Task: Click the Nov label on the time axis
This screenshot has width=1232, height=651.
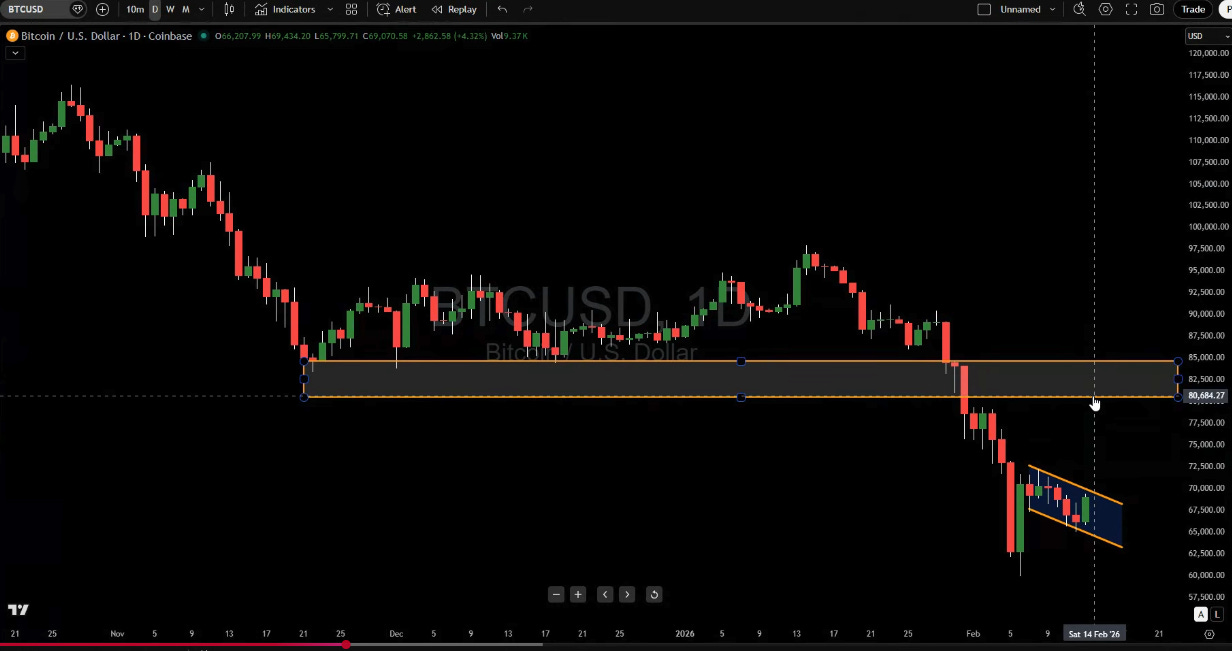Action: coord(117,633)
